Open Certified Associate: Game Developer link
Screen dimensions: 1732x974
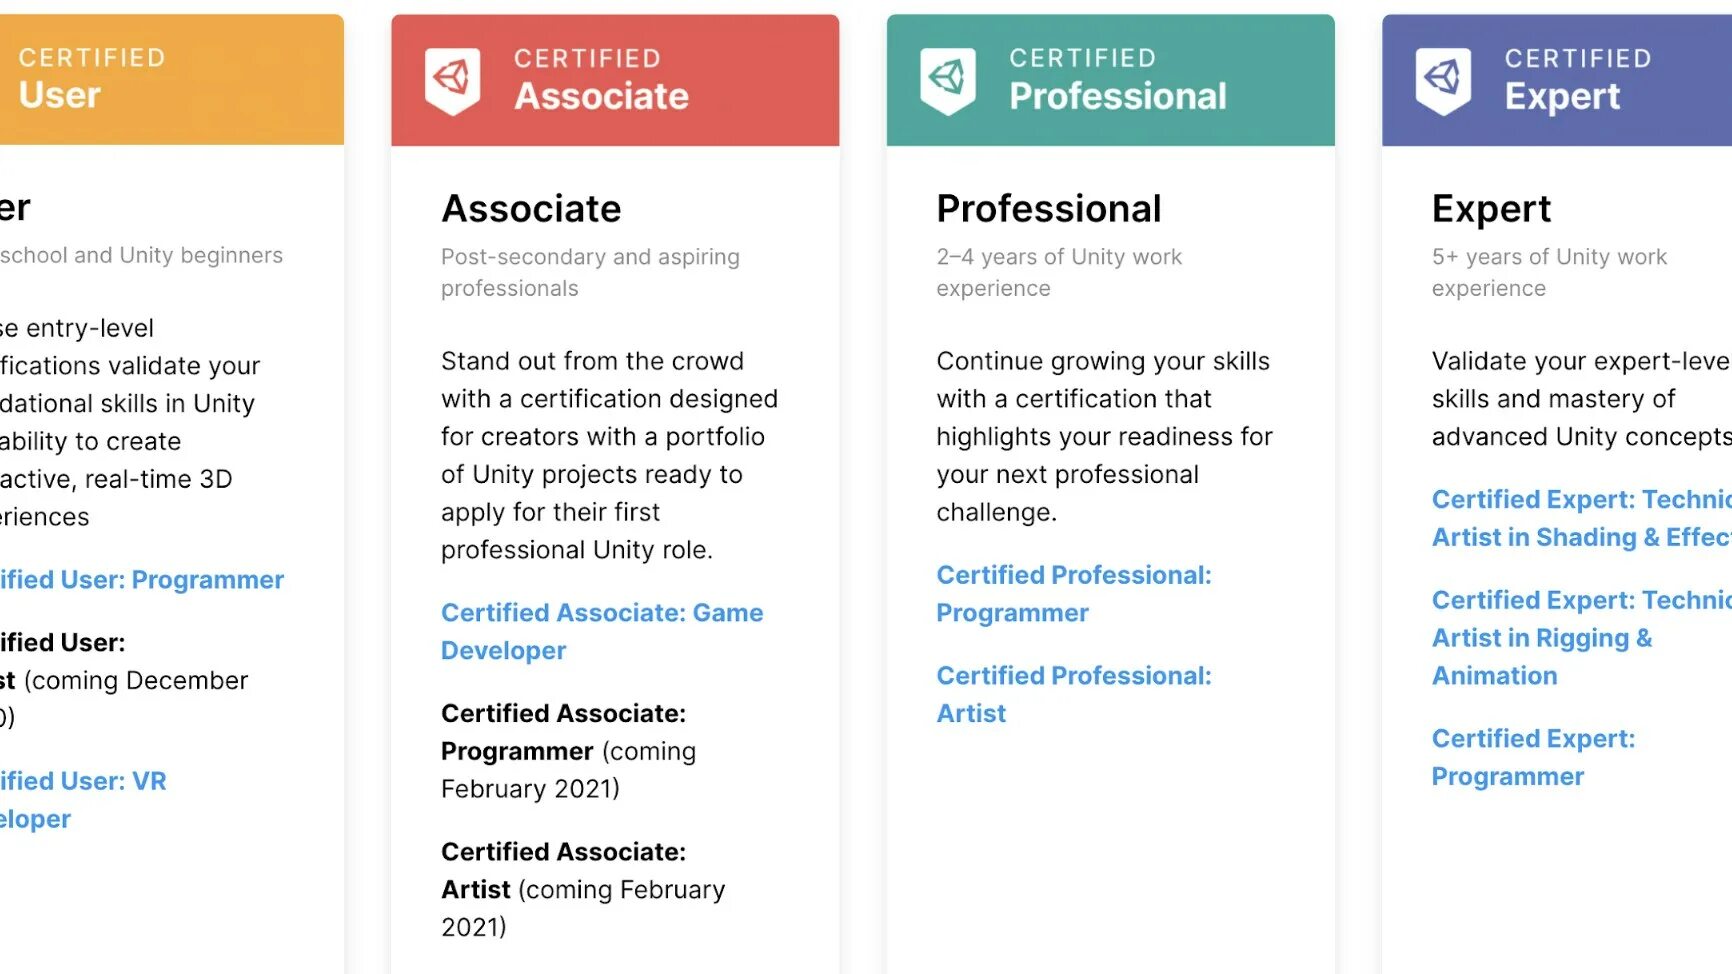click(601, 631)
